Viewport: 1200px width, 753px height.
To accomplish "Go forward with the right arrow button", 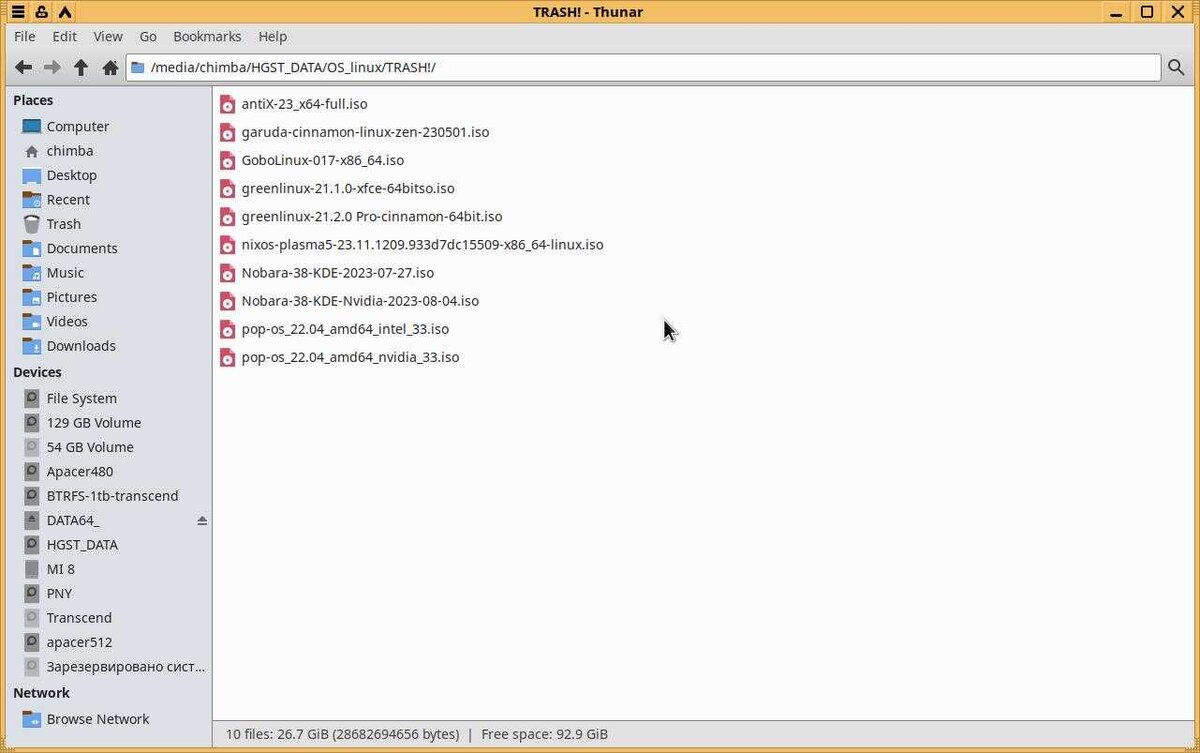I will [x=52, y=67].
